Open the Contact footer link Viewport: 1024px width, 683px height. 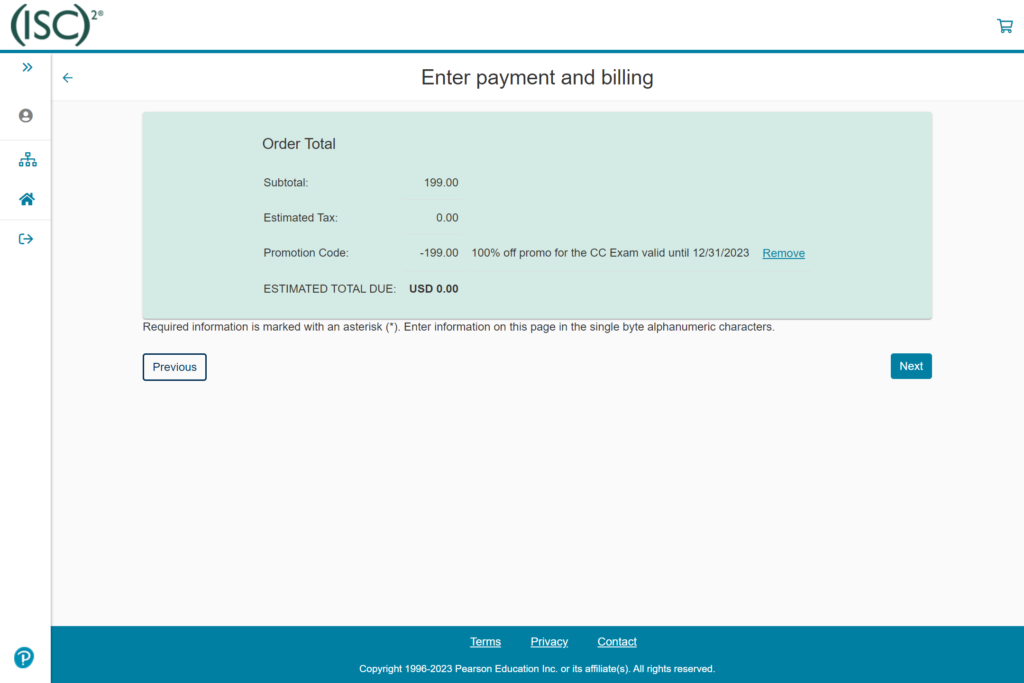point(616,642)
